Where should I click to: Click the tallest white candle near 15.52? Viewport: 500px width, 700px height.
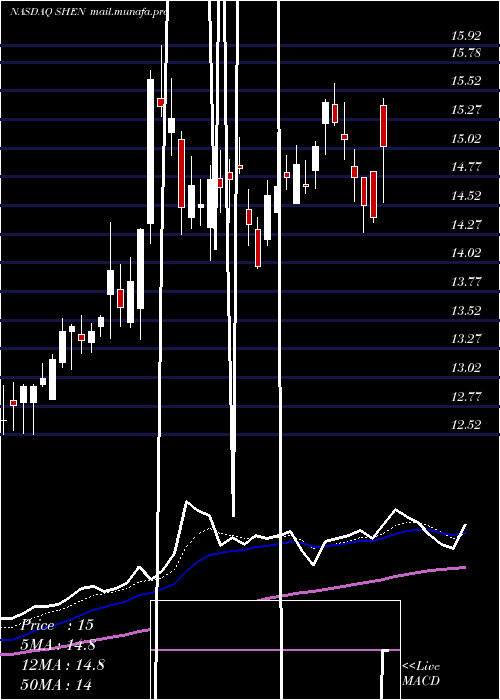[150, 151]
